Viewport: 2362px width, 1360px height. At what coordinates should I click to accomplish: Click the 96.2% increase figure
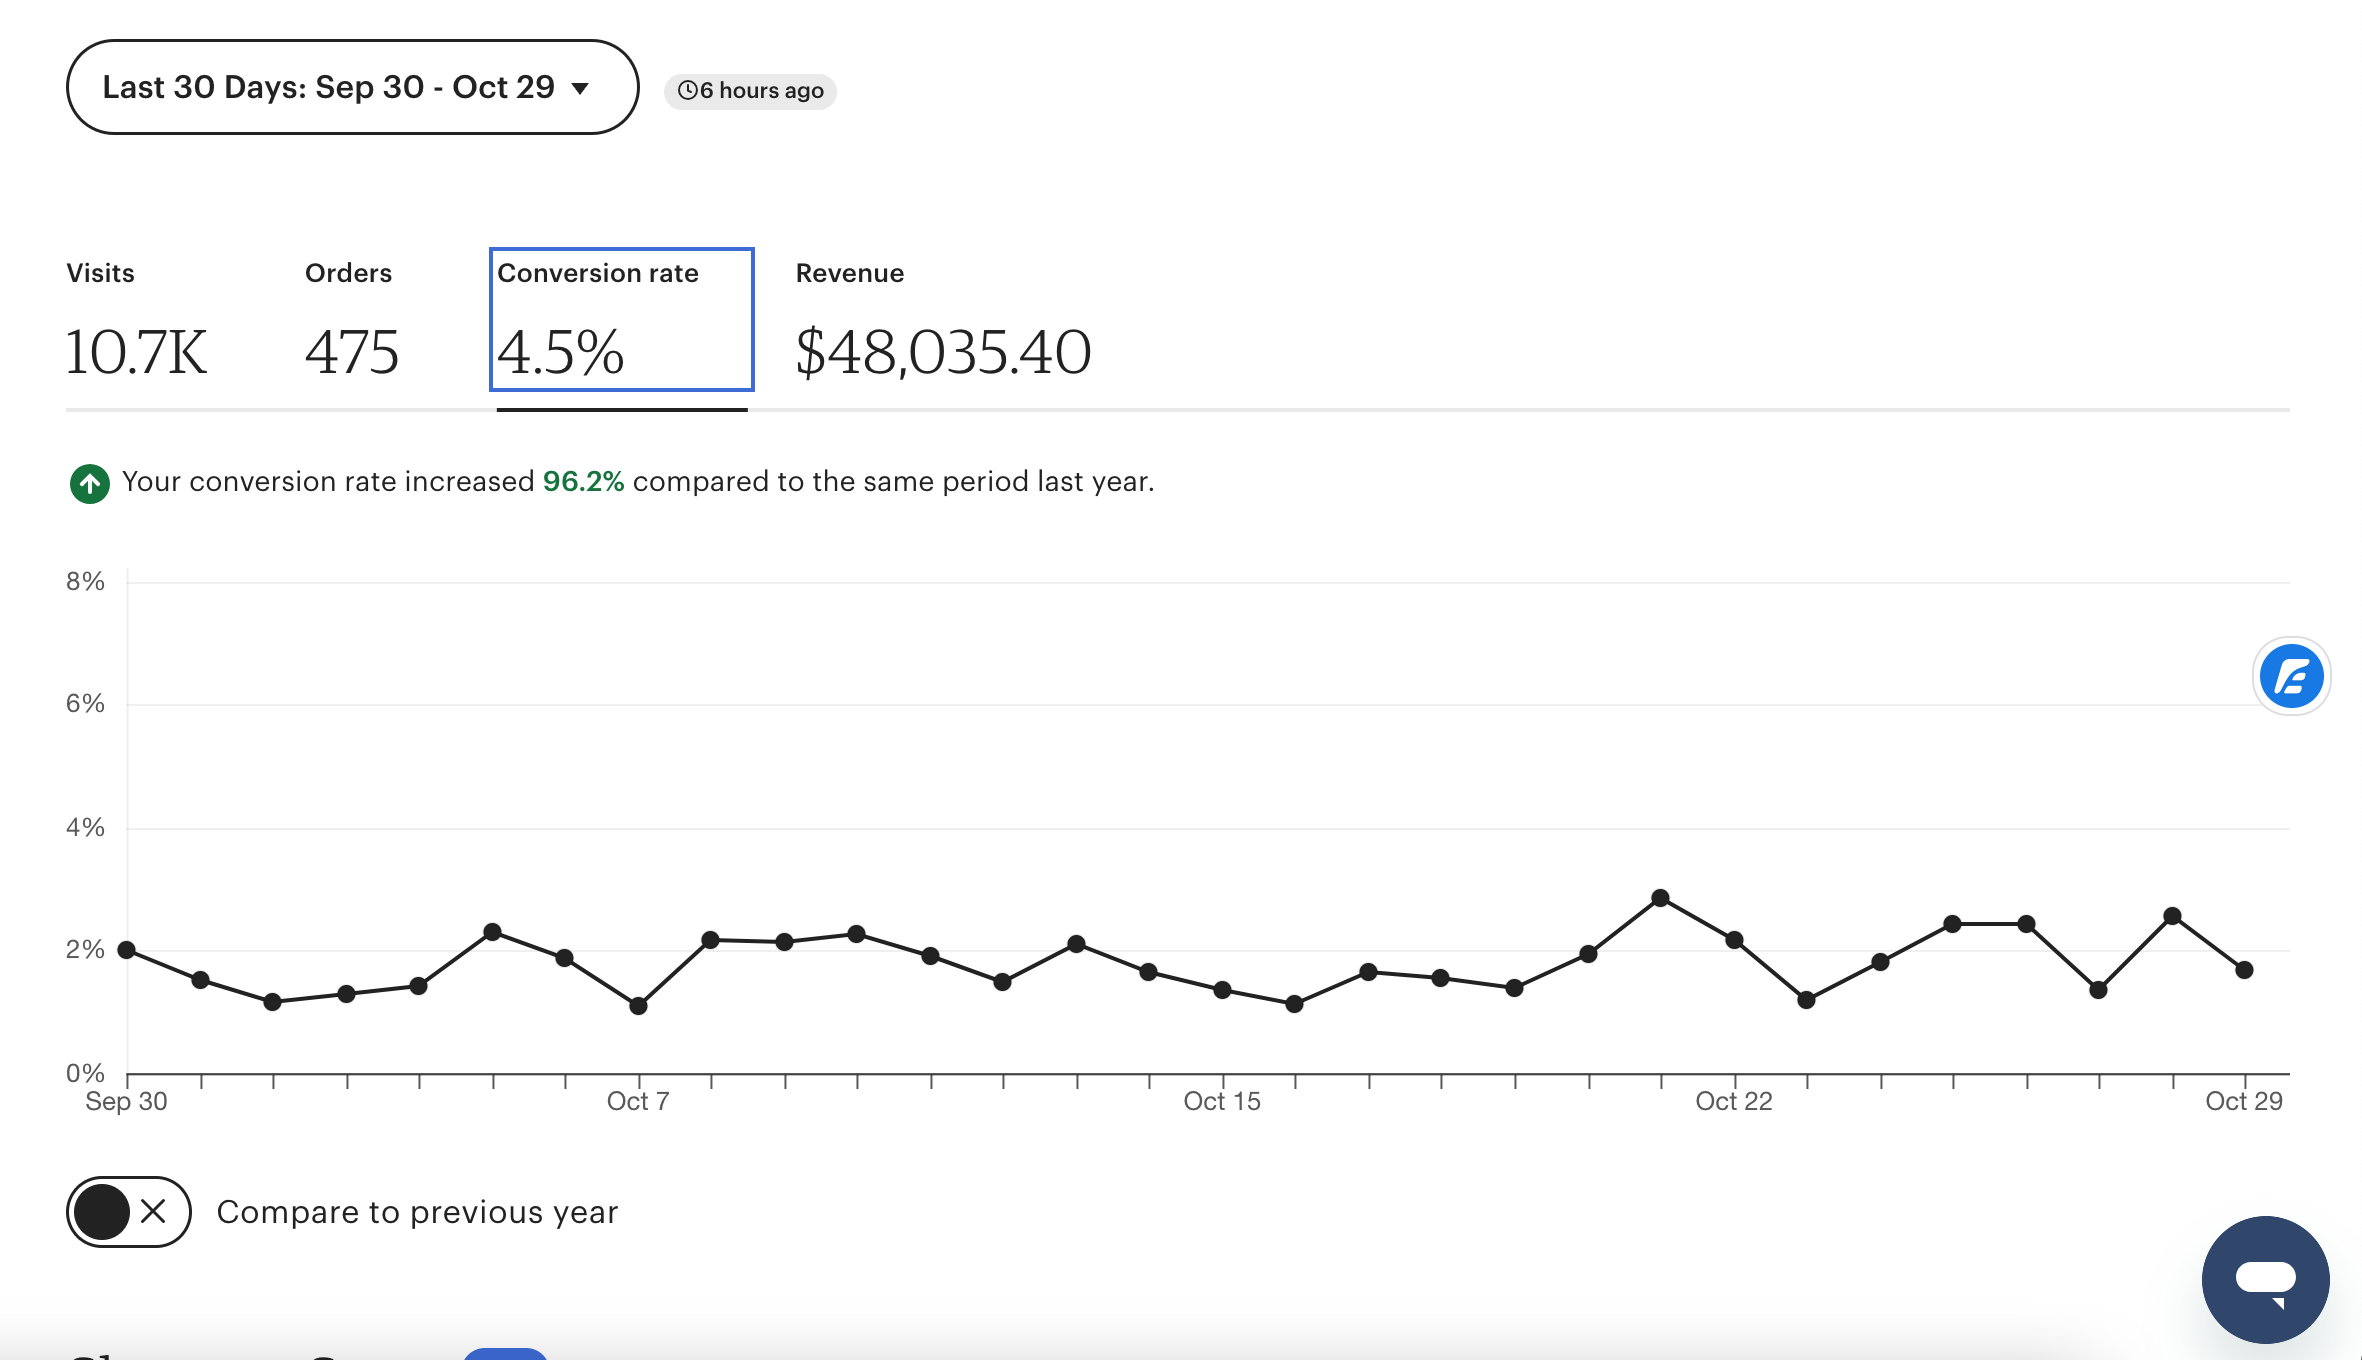pos(583,482)
